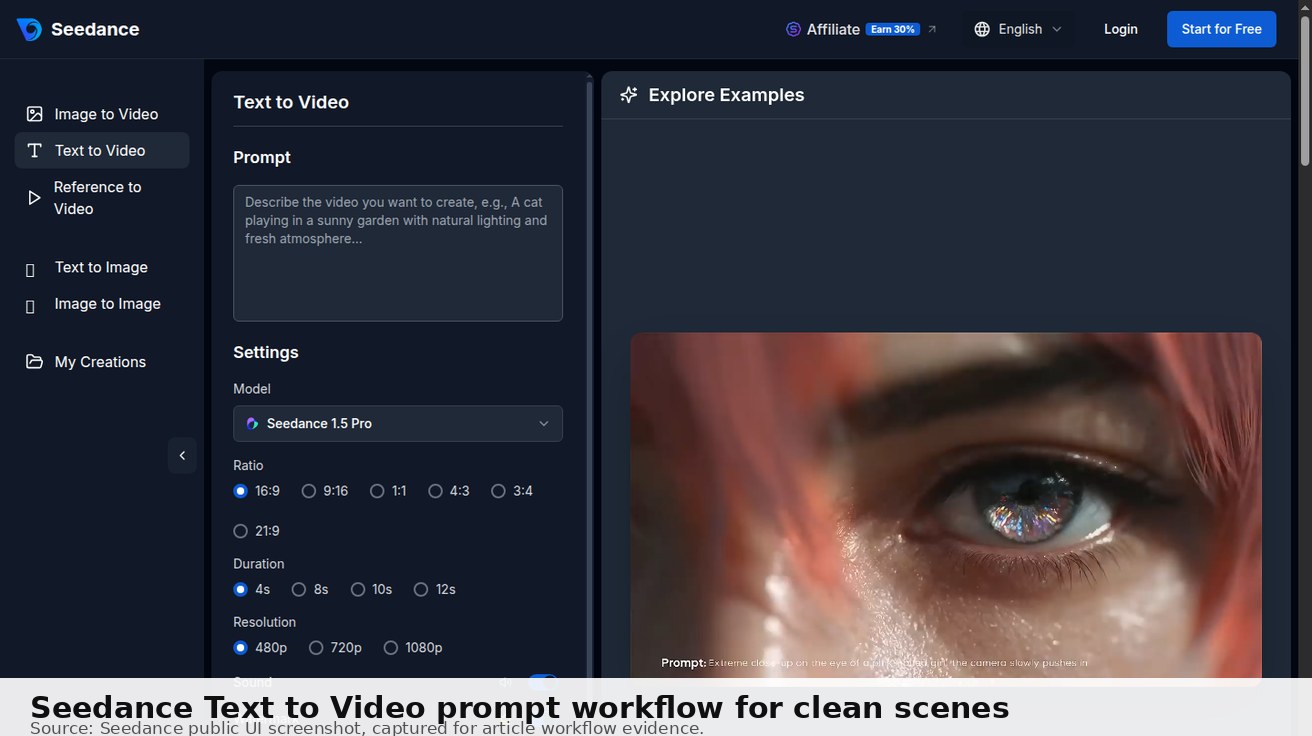The height and width of the screenshot is (736, 1312).
Task: Click into the Prompt text area
Action: [x=398, y=253]
